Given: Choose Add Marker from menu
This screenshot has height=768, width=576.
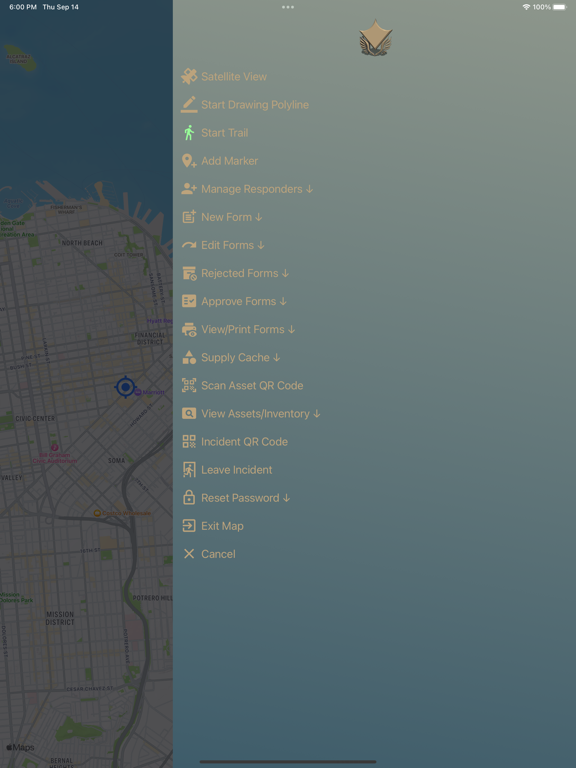Looking at the screenshot, I should (x=229, y=161).
